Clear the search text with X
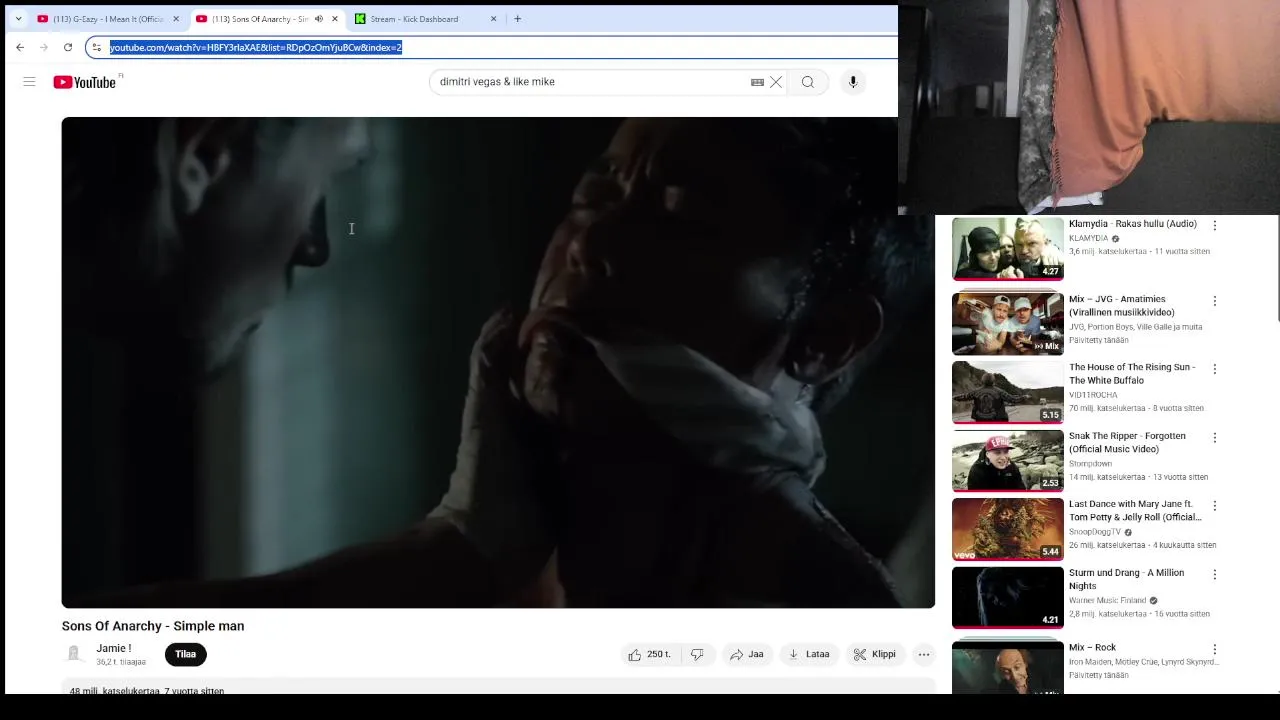This screenshot has width=1280, height=720. [x=776, y=82]
